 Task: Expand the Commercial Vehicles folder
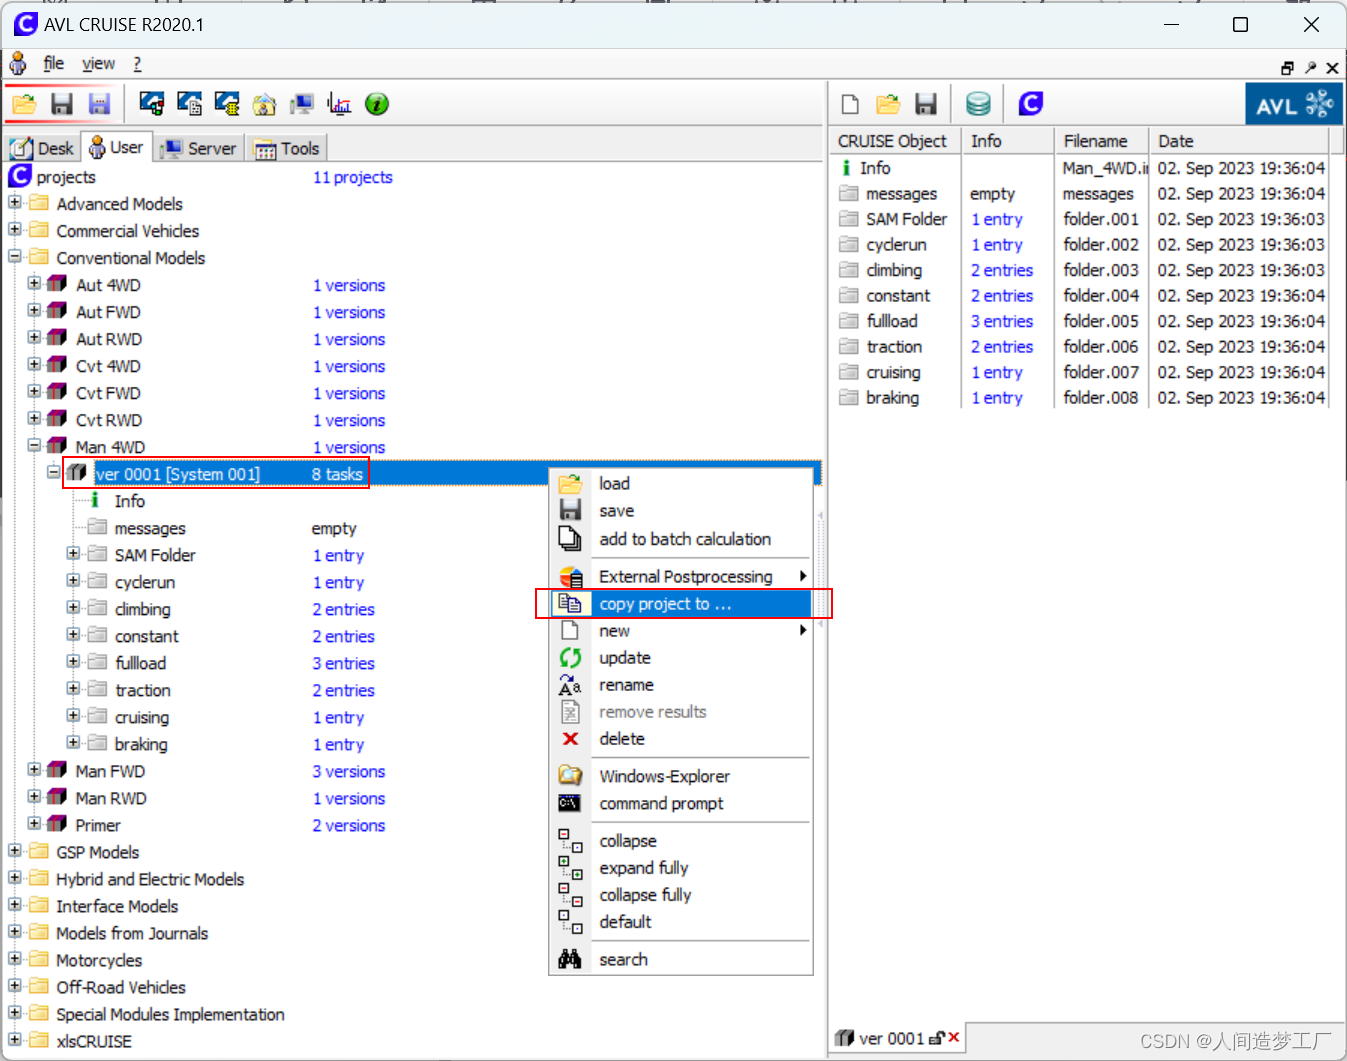(x=14, y=230)
